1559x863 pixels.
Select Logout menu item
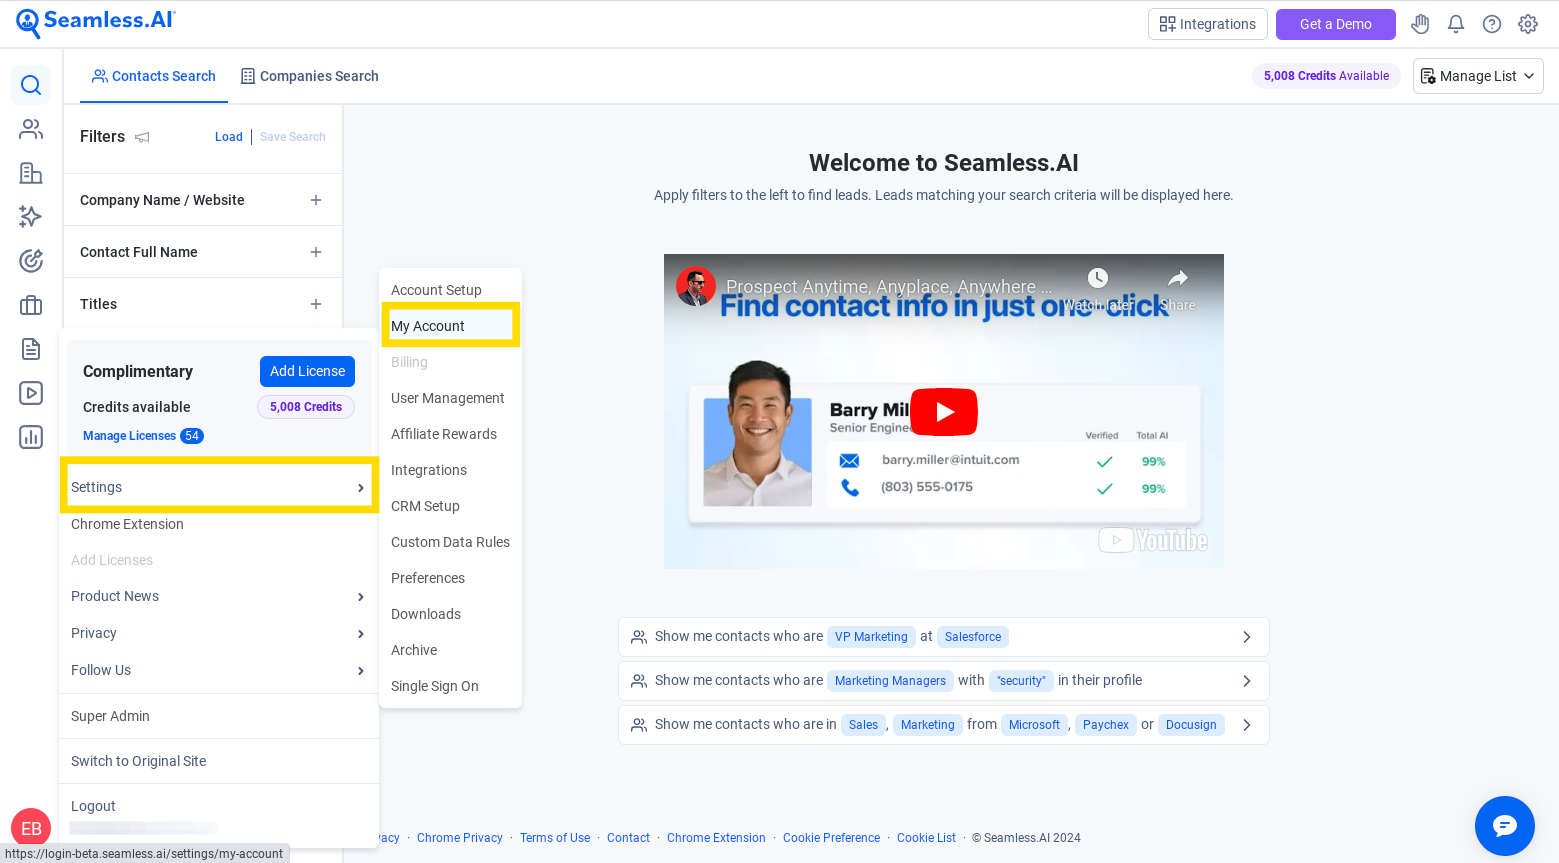click(217, 806)
